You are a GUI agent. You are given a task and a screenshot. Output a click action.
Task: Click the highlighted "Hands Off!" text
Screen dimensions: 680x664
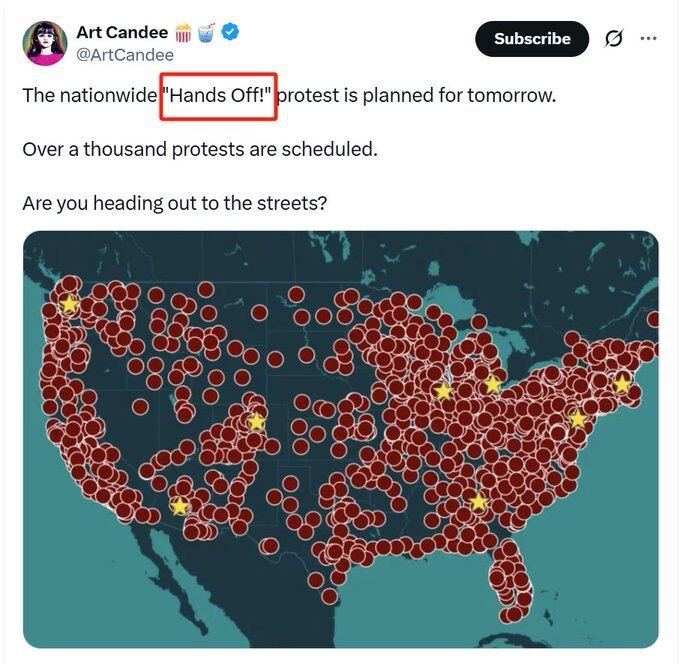coord(219,97)
